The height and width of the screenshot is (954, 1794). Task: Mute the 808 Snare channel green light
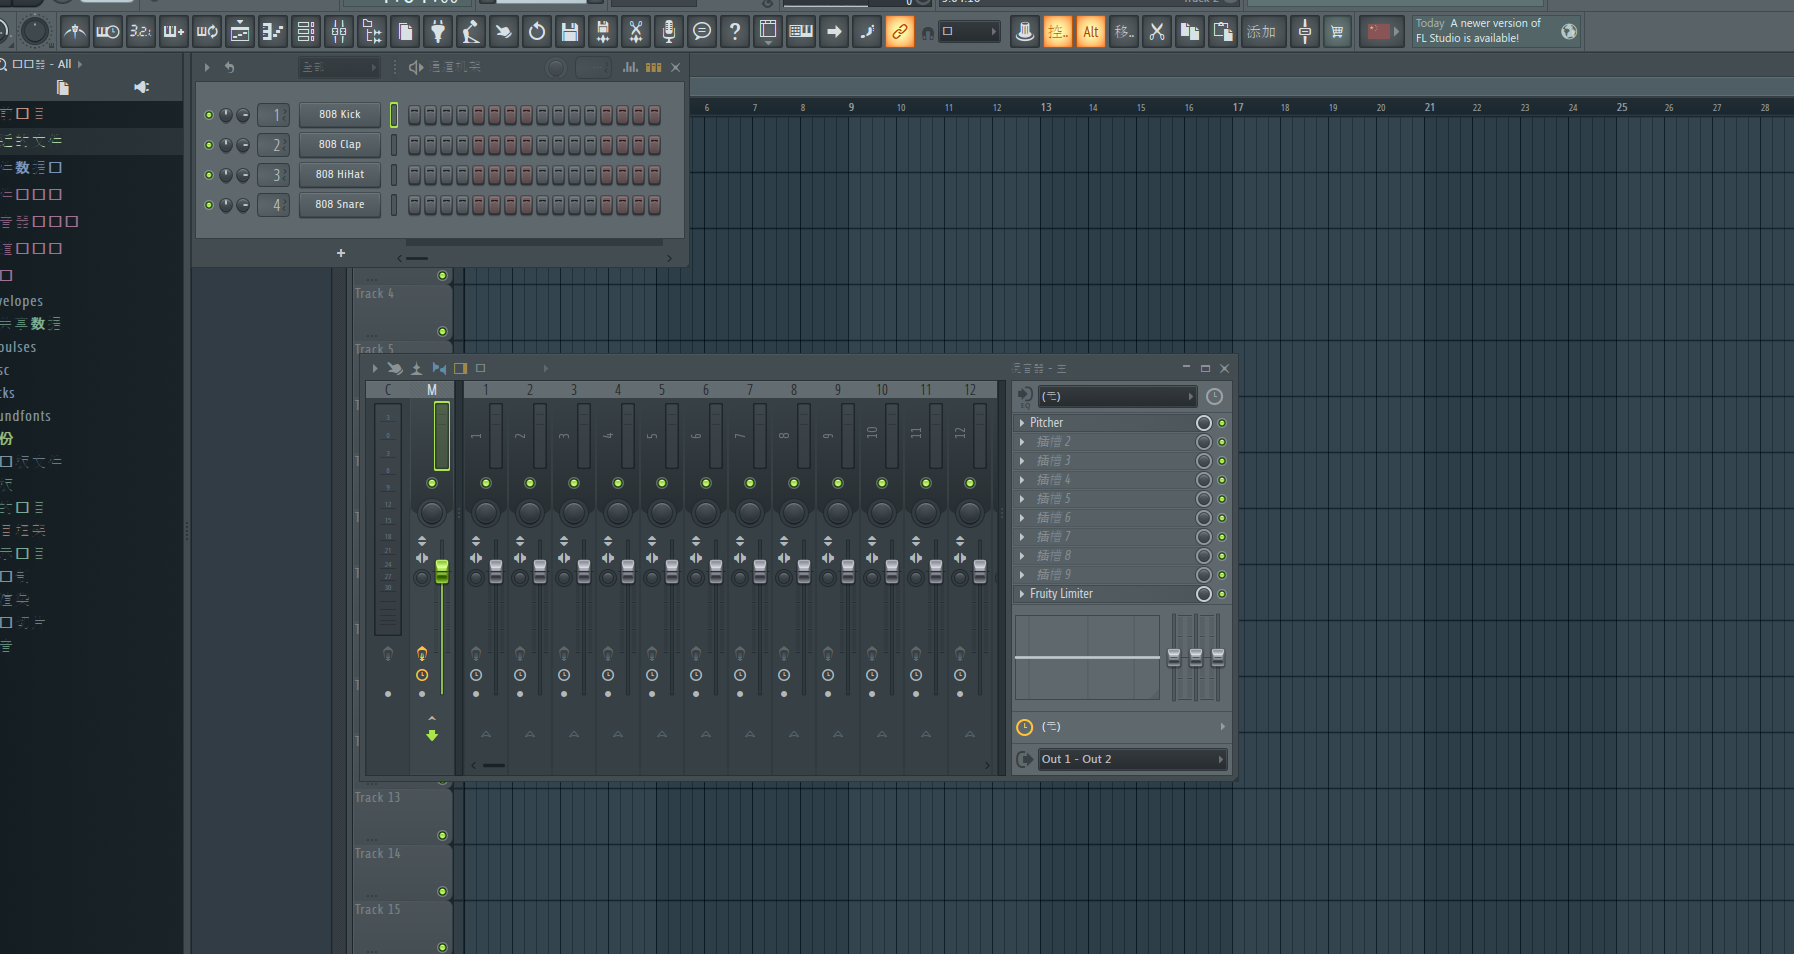click(x=209, y=205)
